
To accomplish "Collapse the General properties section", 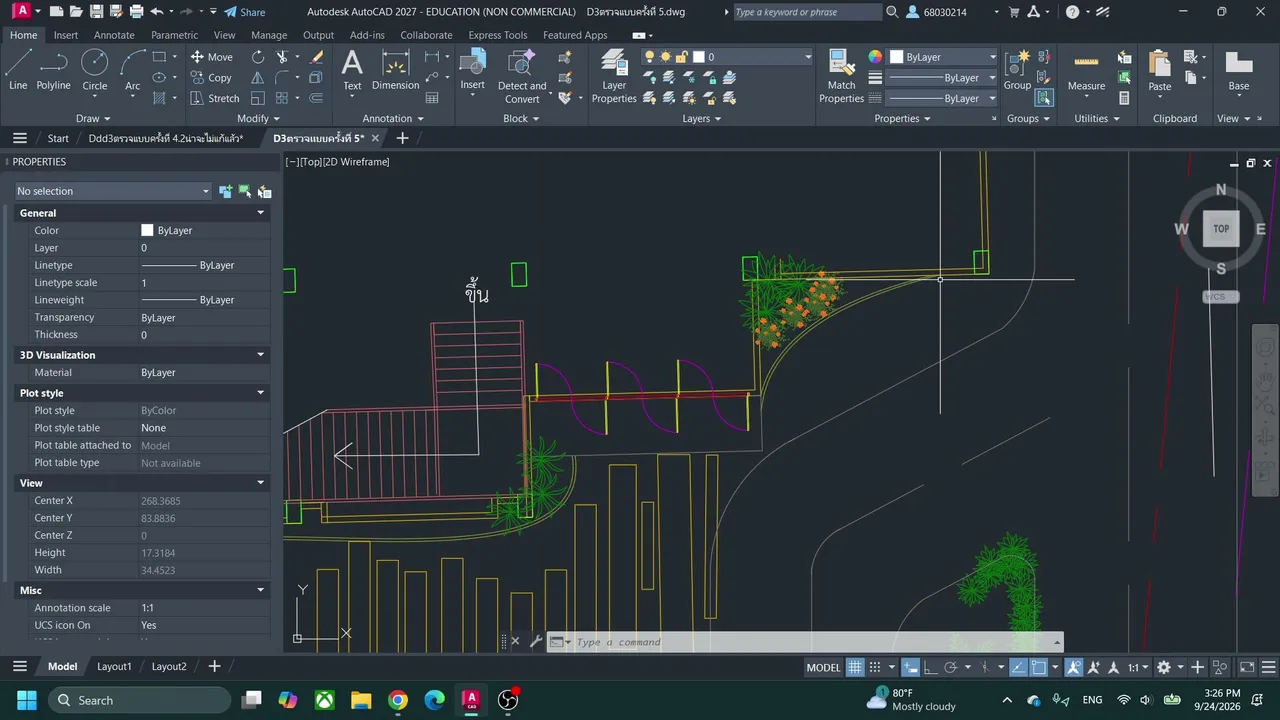I will click(x=261, y=213).
